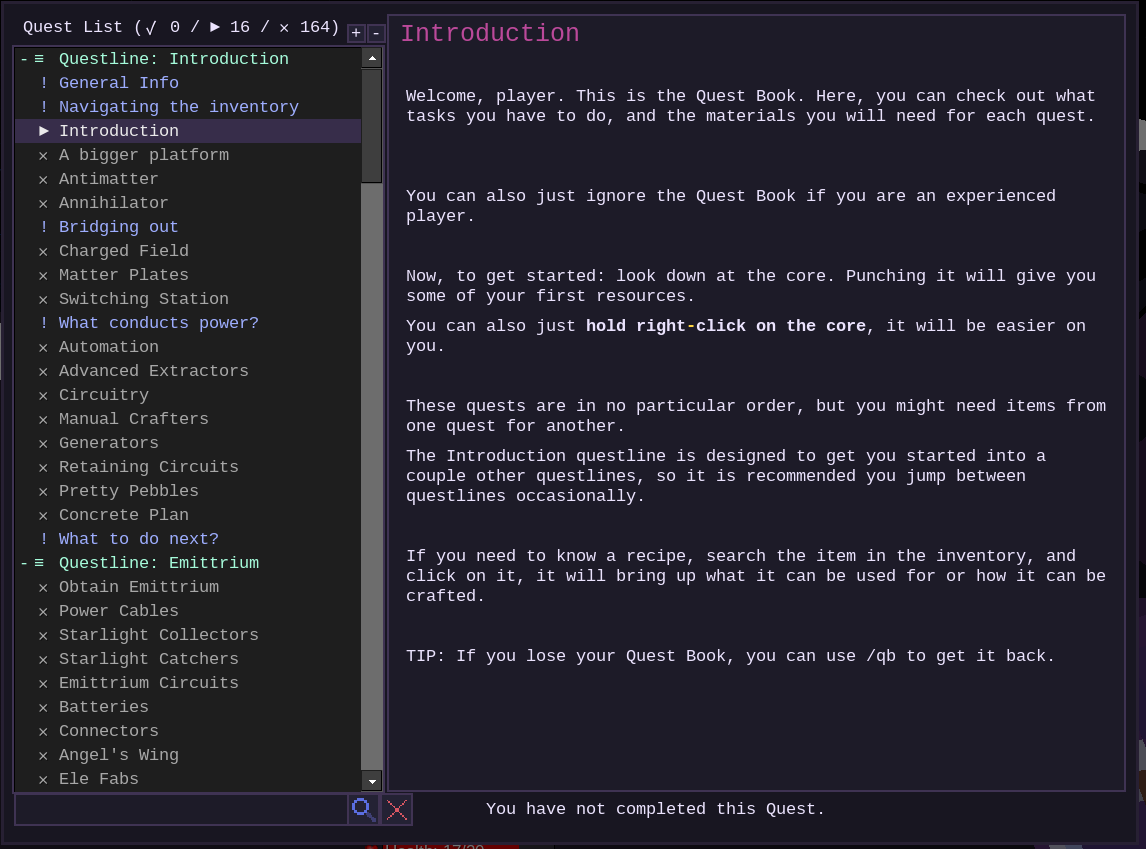This screenshot has width=1146, height=849.
Task: Collapse the Questline: Introduction group
Action: point(24,59)
